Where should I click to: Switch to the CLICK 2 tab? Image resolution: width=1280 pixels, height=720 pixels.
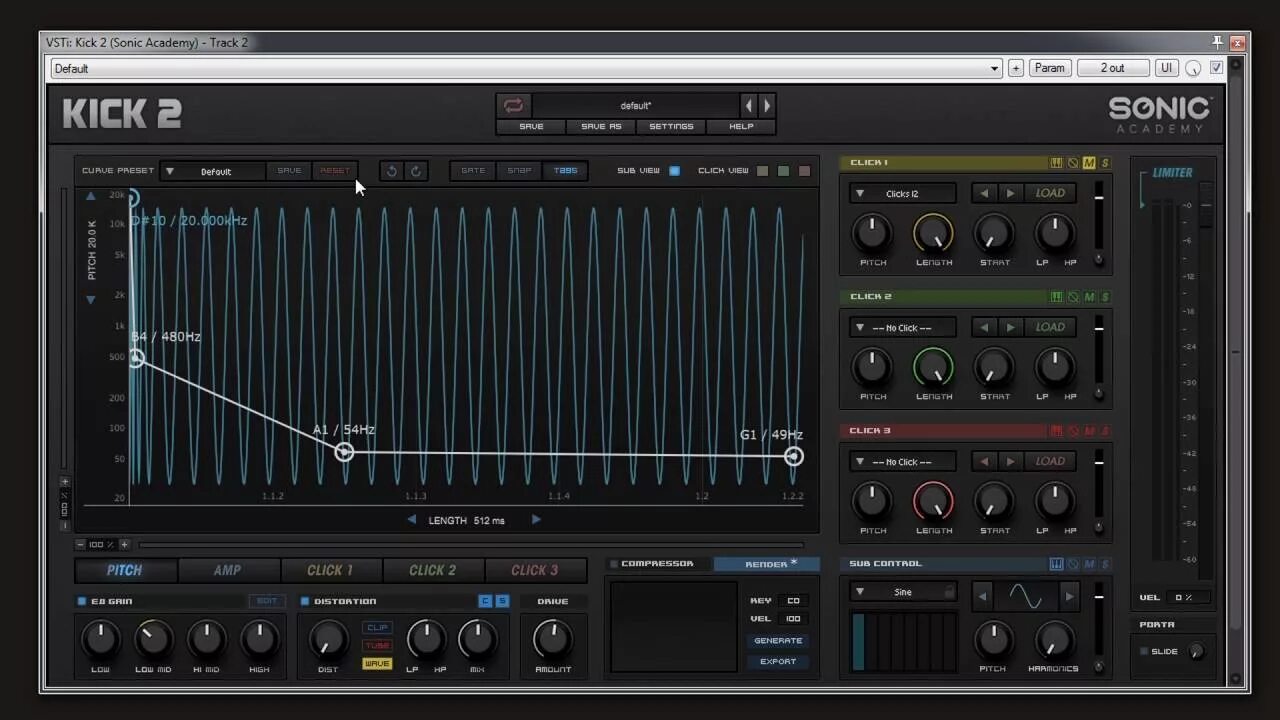[x=433, y=570]
